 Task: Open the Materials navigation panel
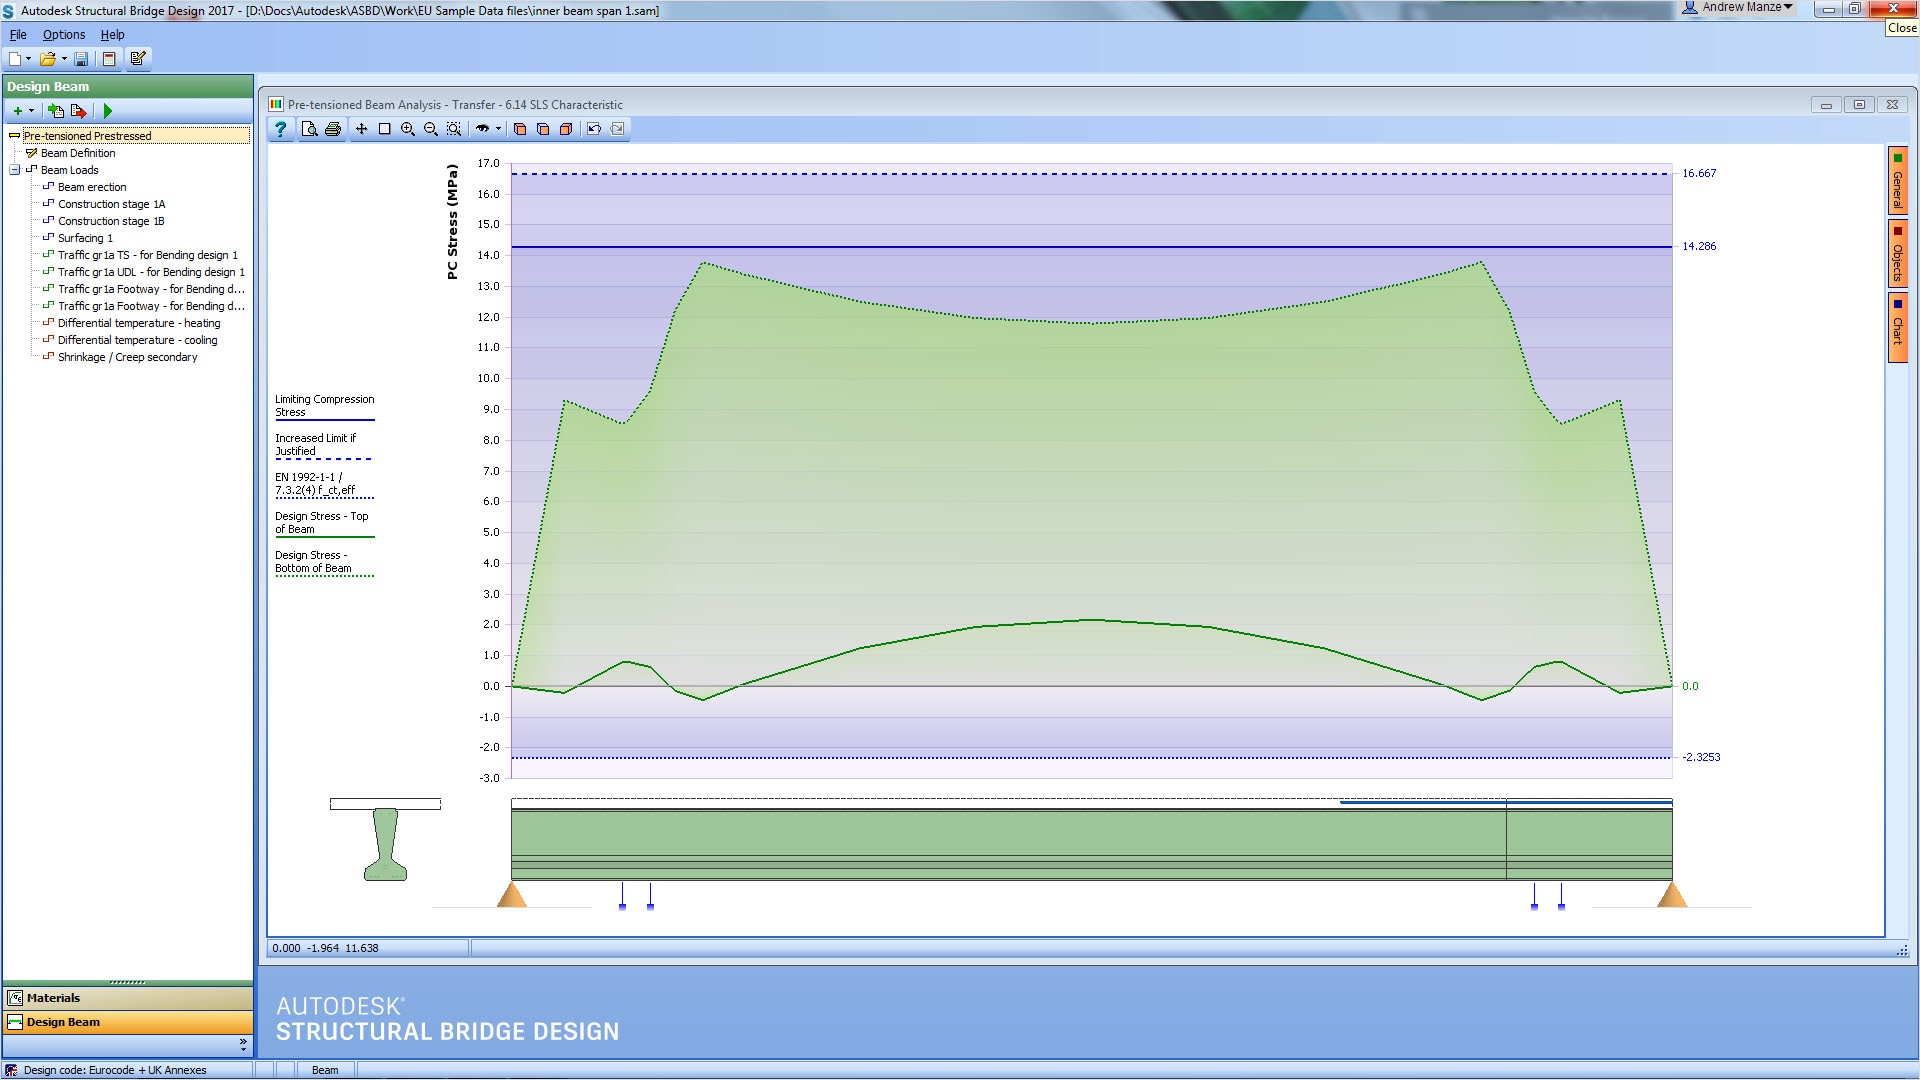pos(53,998)
